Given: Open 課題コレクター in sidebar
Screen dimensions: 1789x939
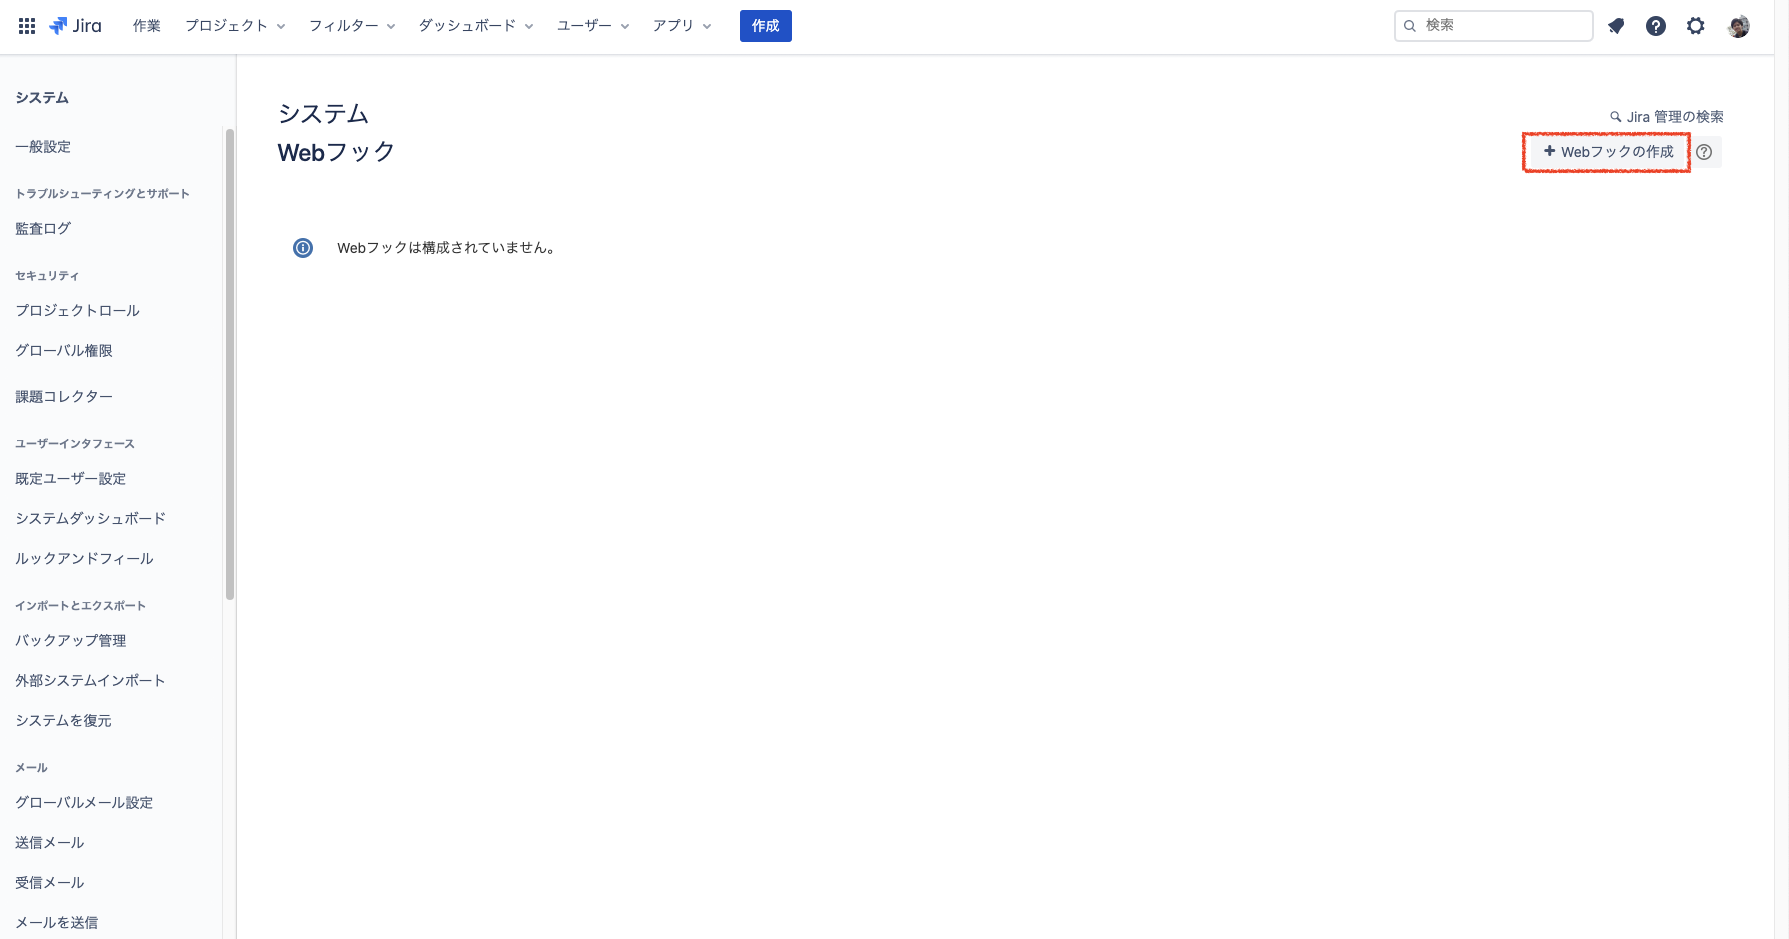Looking at the screenshot, I should (64, 397).
